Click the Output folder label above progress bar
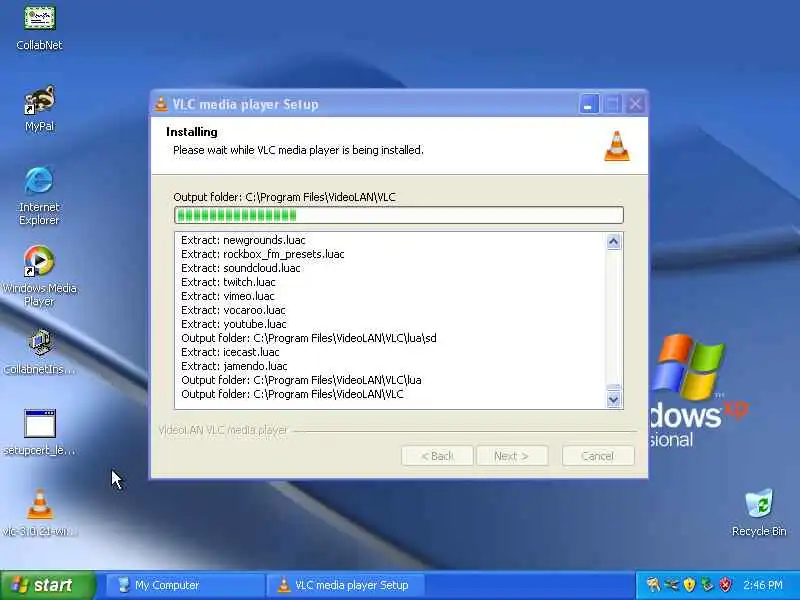Image resolution: width=800 pixels, height=600 pixels. point(284,197)
